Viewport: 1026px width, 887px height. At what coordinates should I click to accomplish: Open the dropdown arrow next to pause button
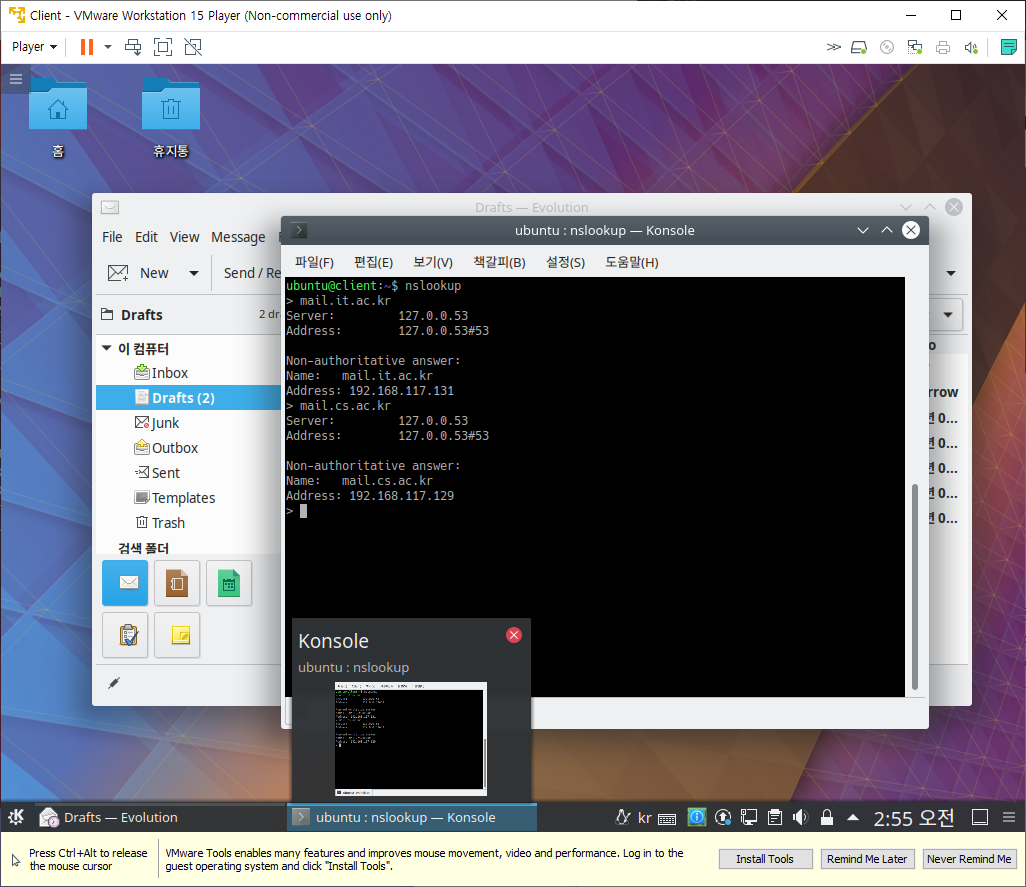point(108,47)
